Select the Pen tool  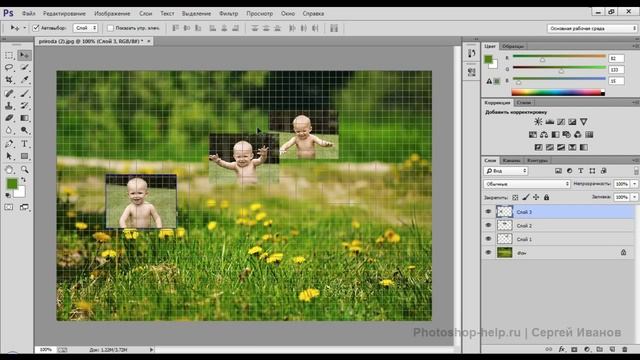pos(9,144)
